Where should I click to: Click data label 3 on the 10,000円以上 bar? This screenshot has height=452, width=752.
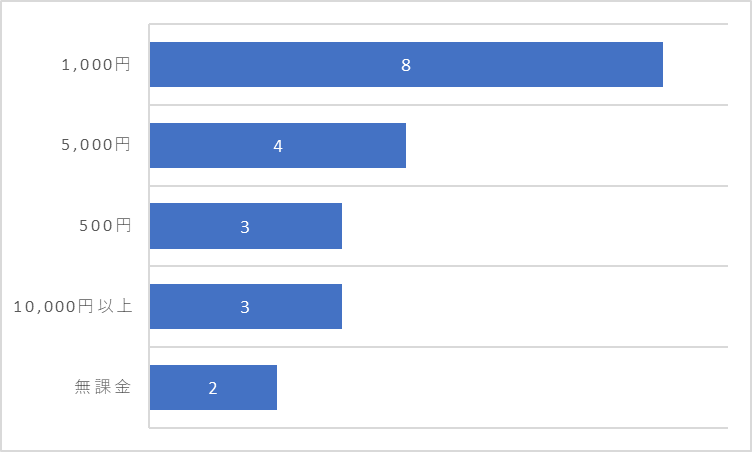pyautogui.click(x=245, y=307)
